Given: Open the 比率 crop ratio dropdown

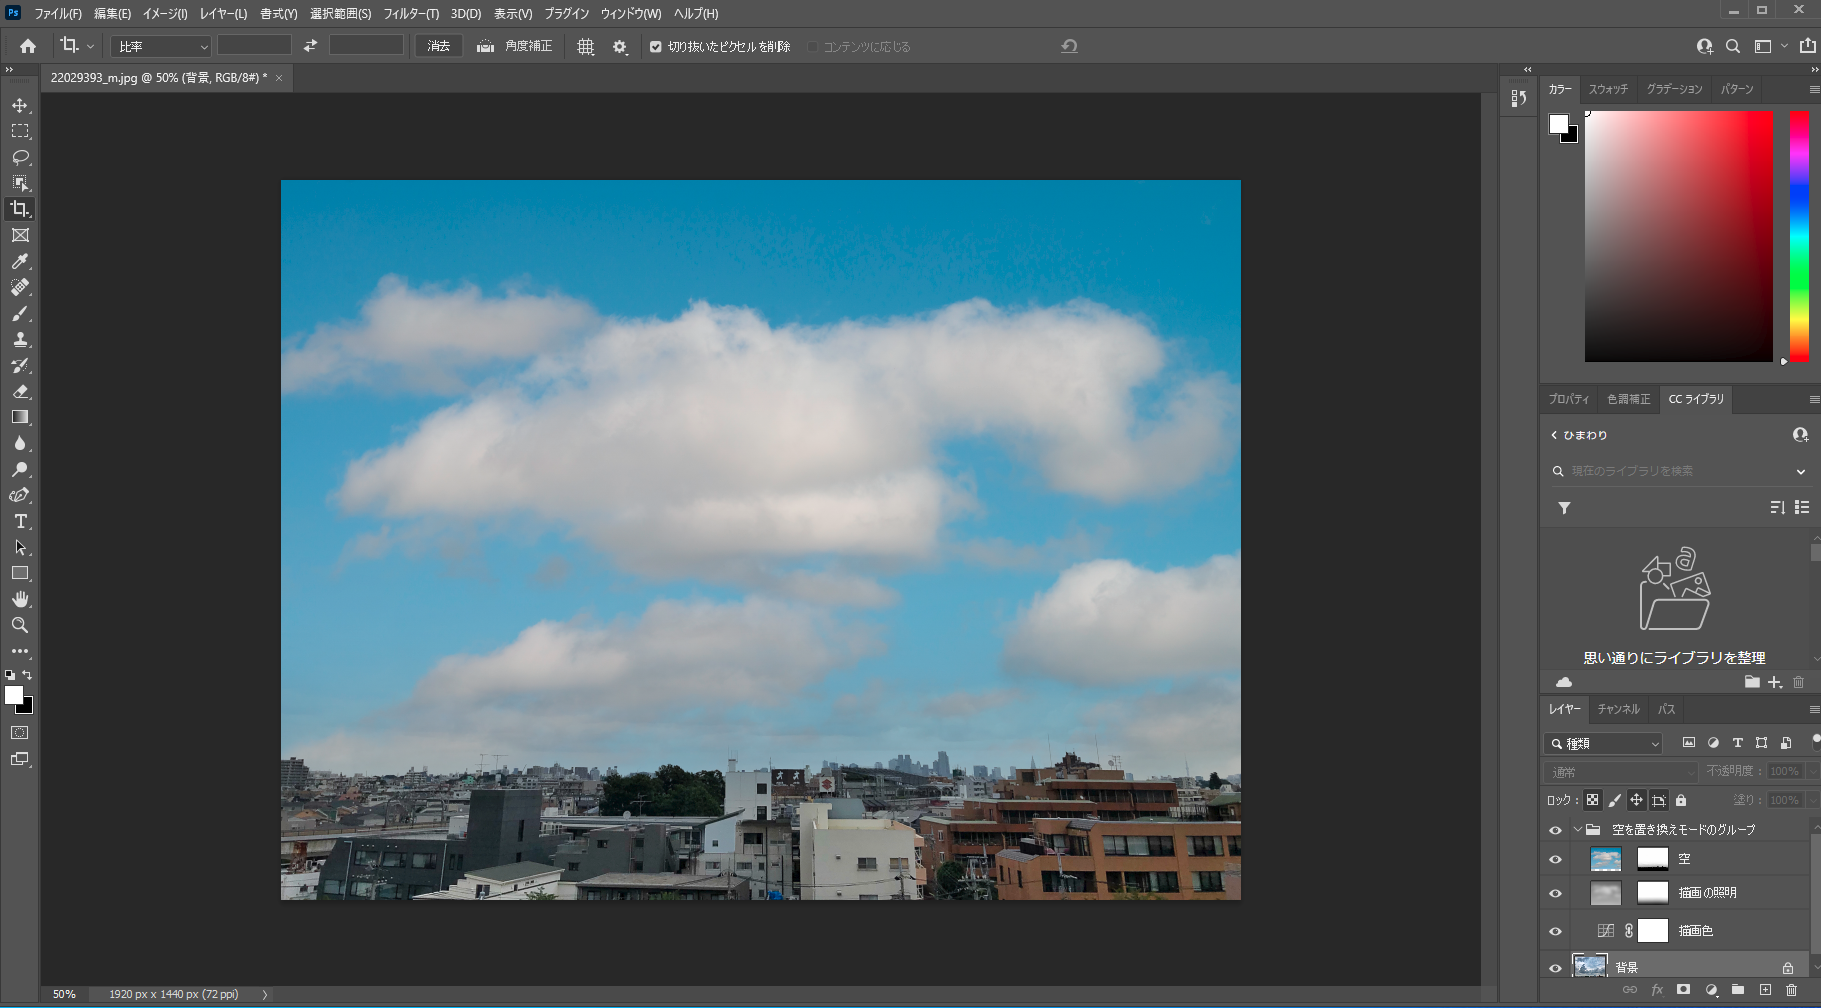Looking at the screenshot, I should tap(160, 47).
